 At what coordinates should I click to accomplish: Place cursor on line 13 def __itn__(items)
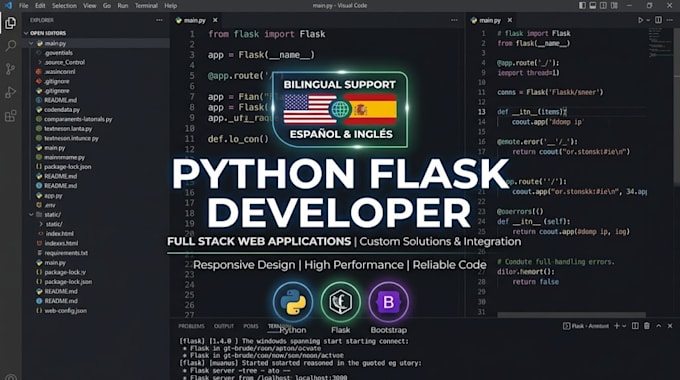point(532,112)
